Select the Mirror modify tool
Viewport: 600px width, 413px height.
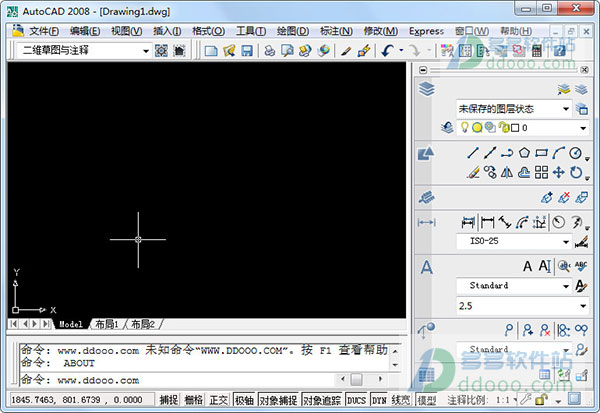pyautogui.click(x=507, y=172)
